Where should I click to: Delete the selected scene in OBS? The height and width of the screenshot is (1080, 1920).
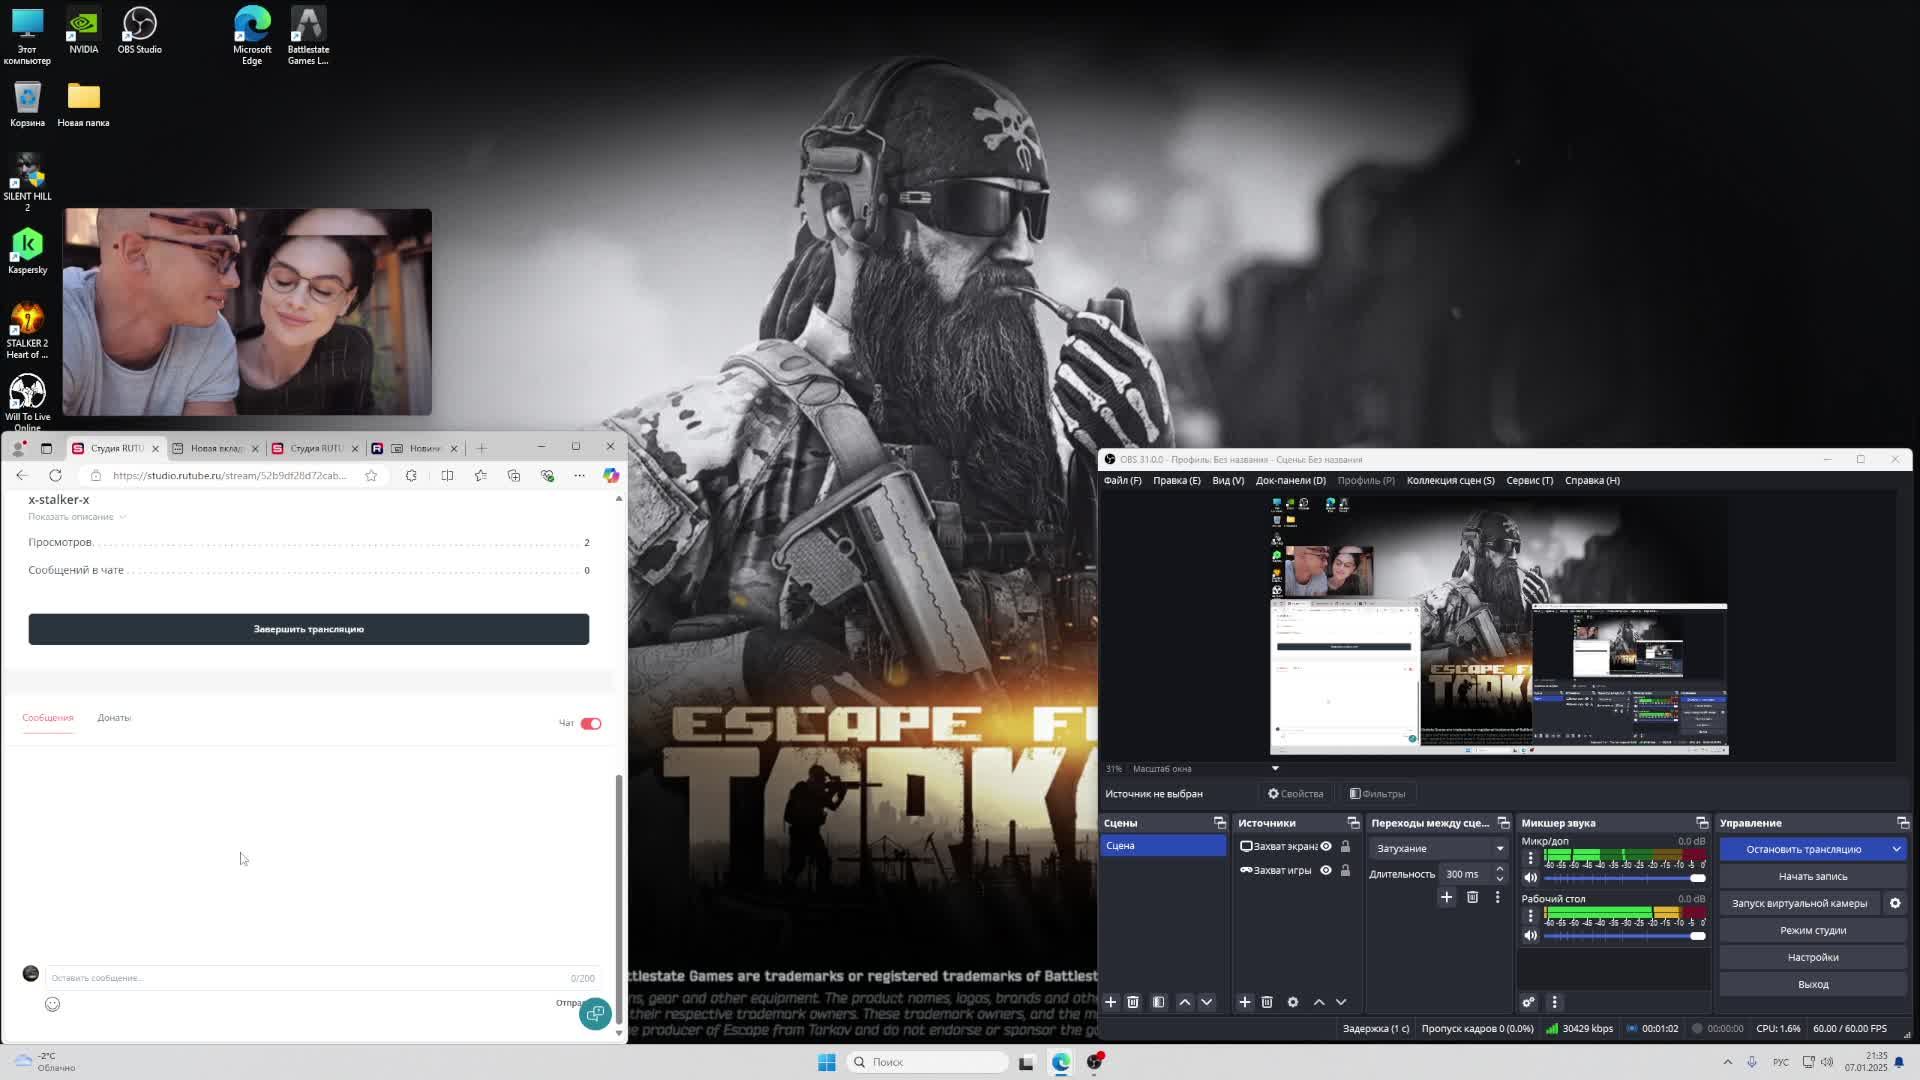point(1133,1002)
